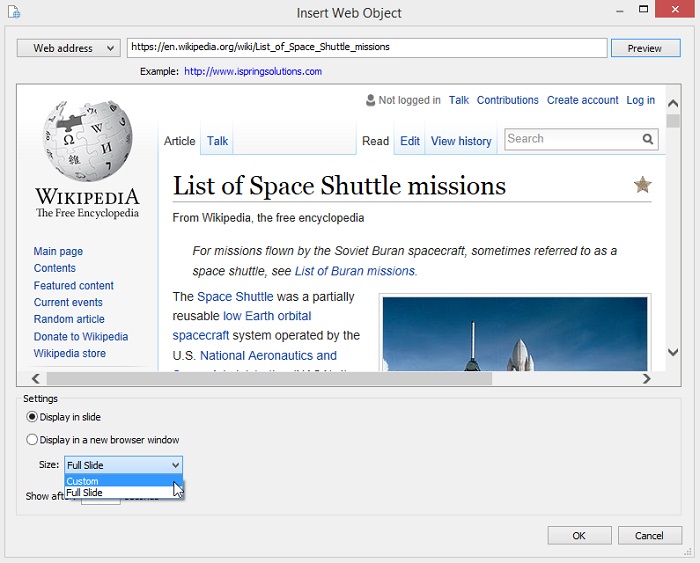Confirm with the OK button
This screenshot has width=700, height=563.
click(579, 535)
